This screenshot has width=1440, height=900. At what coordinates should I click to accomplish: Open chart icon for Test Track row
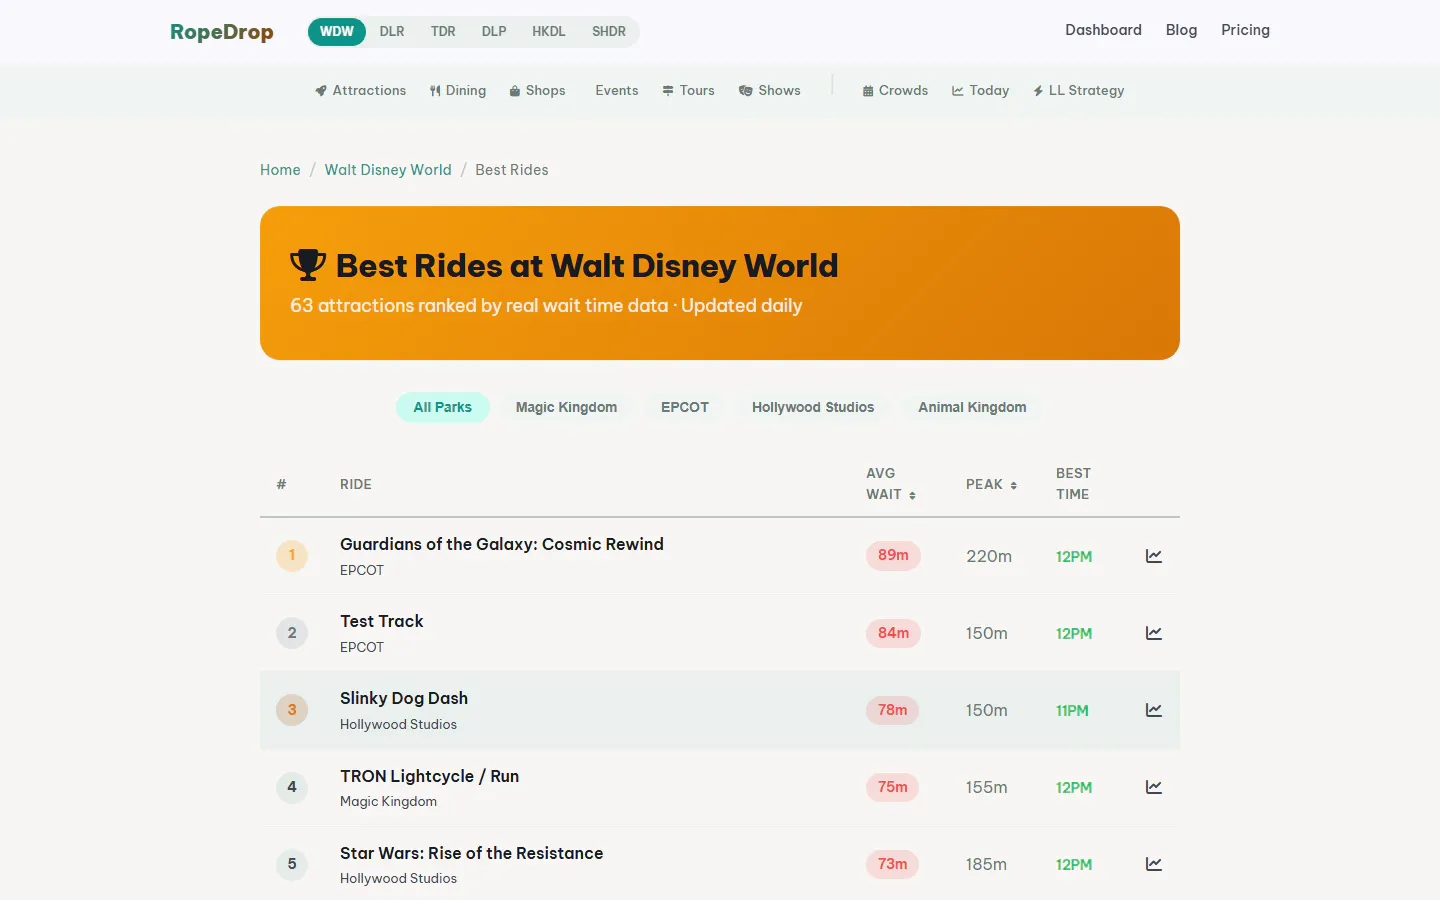1153,633
